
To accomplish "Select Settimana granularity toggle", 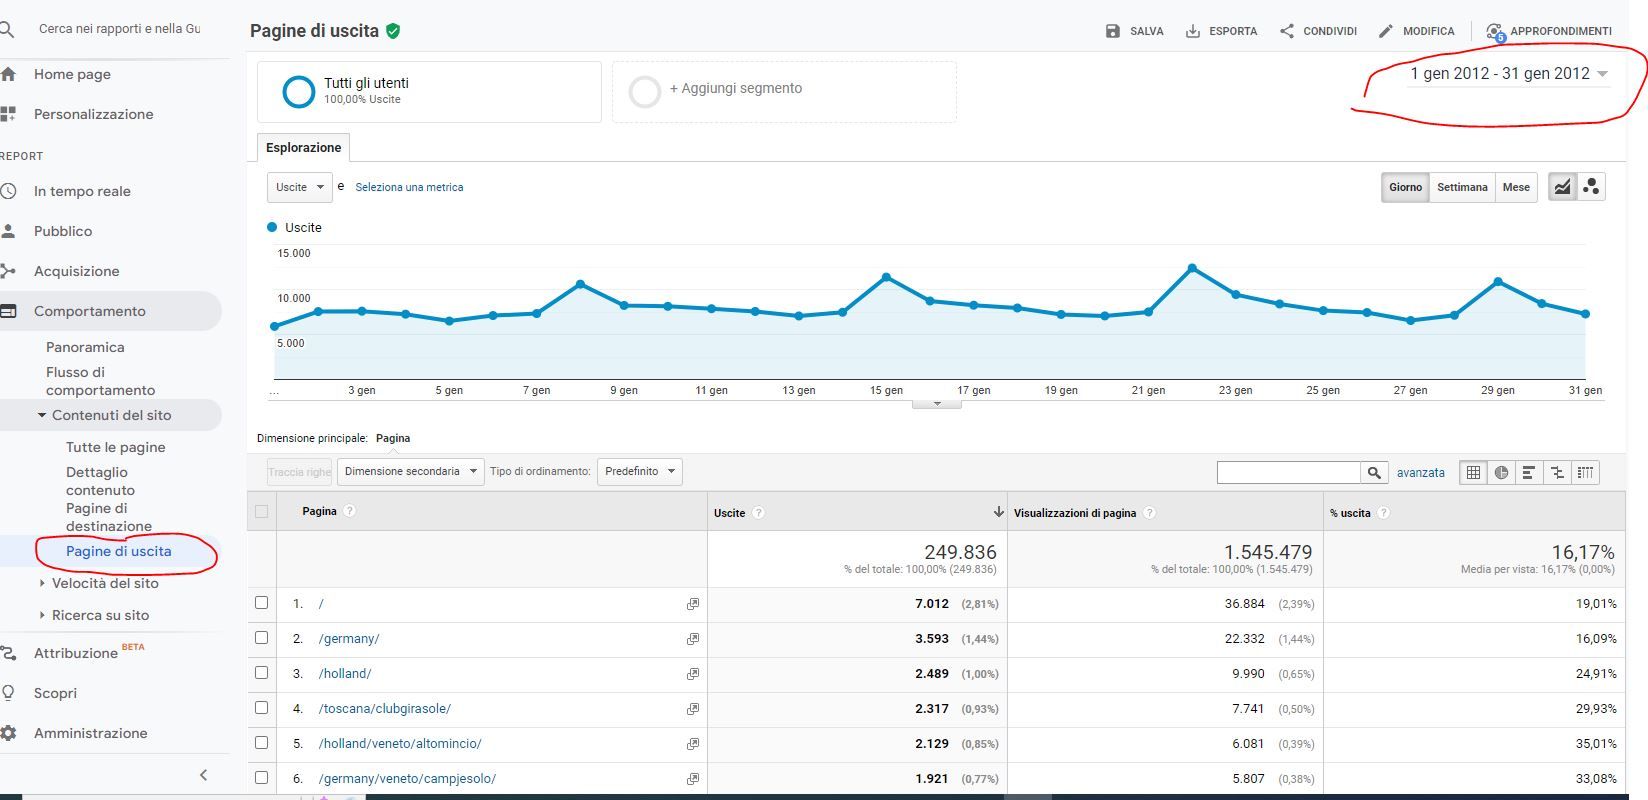I will coord(1462,187).
